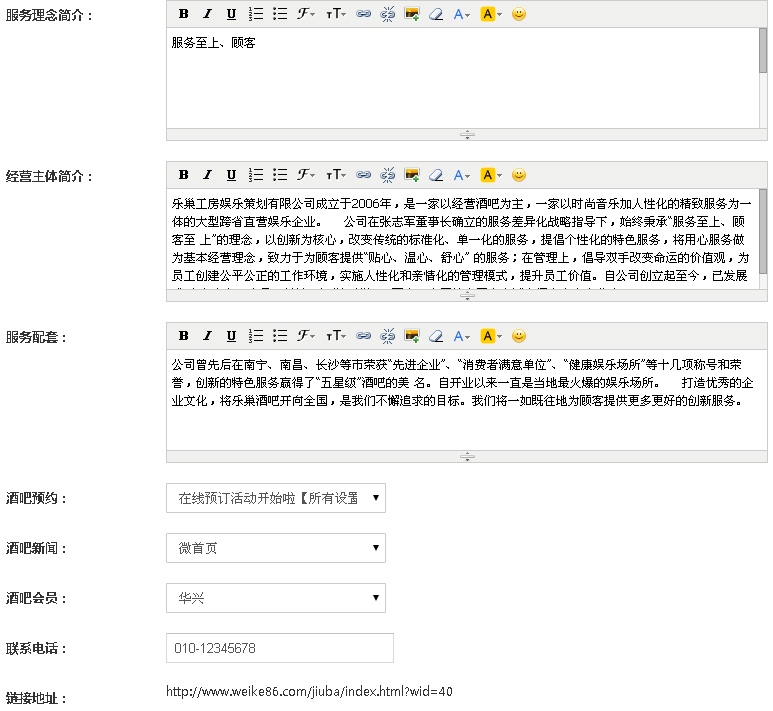Insert image in 经营主体简介 editor
The image size is (773, 711).
411,175
